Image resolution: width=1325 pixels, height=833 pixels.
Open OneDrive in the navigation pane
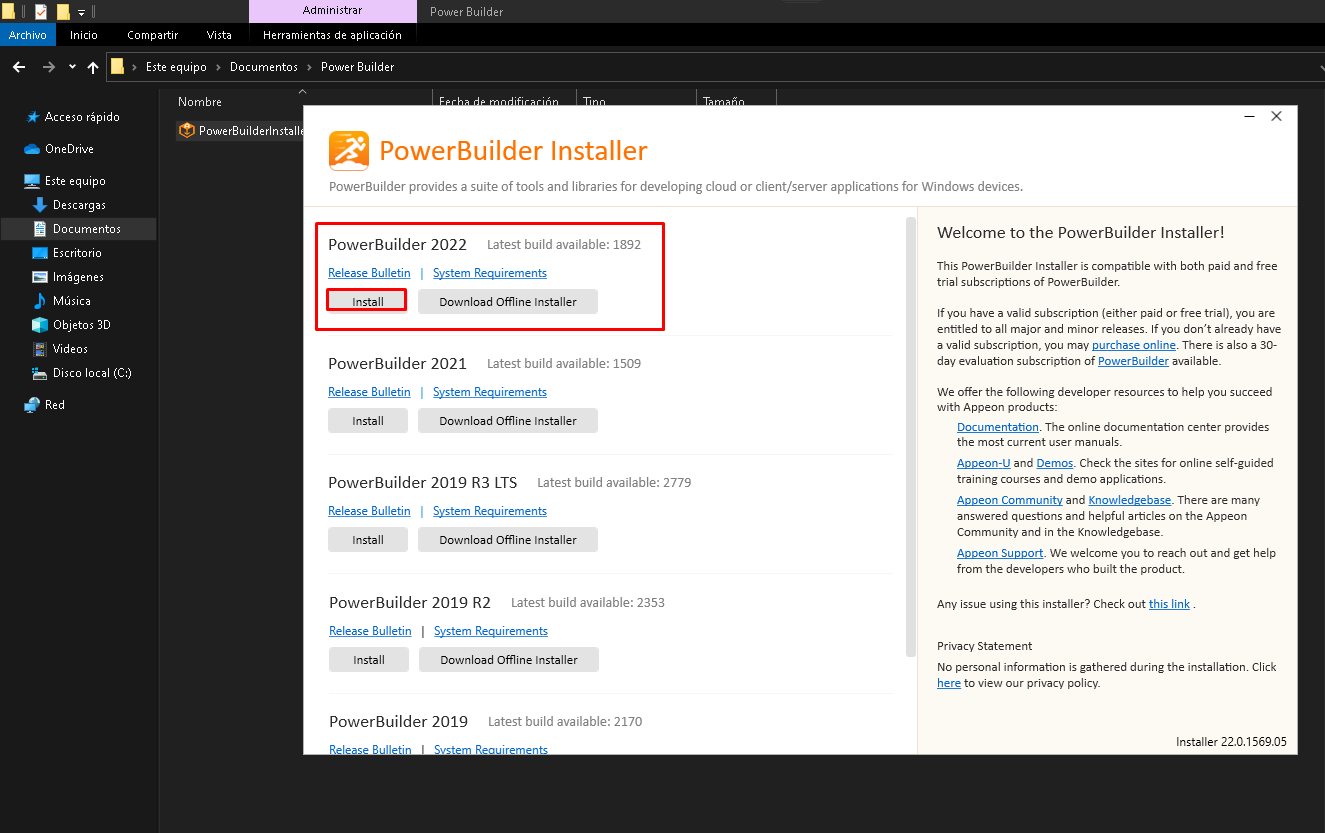click(x=69, y=149)
